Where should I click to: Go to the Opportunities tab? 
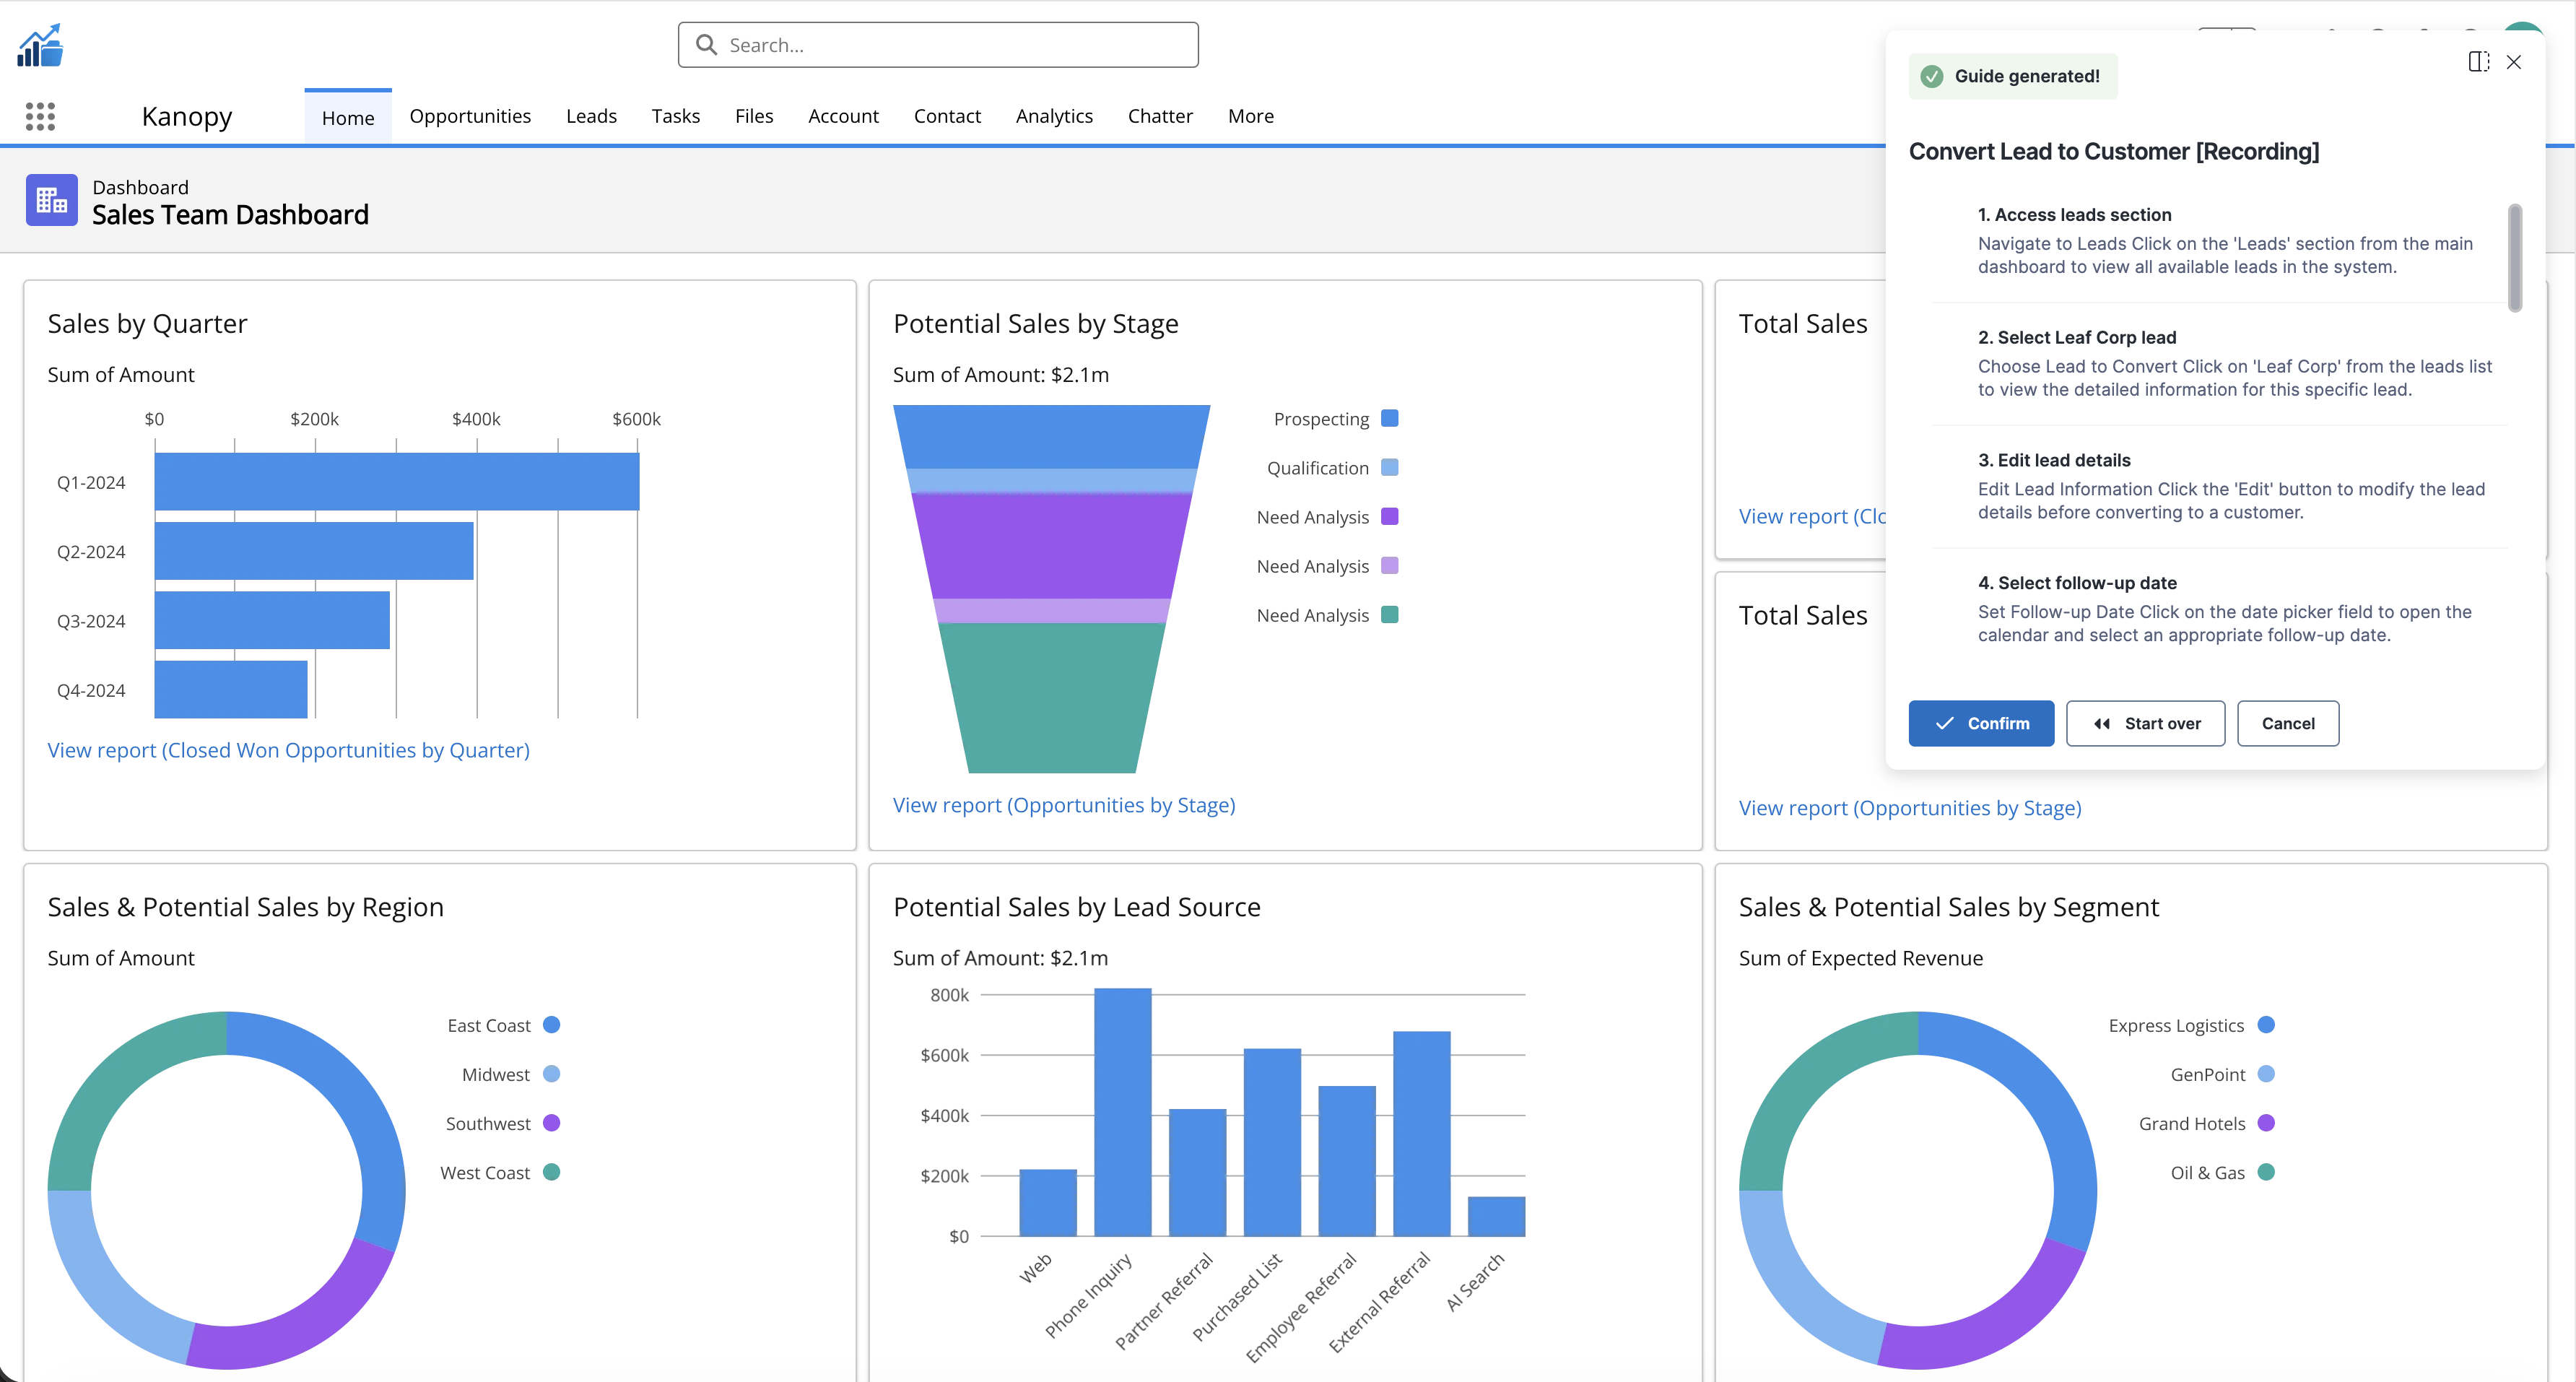tap(470, 116)
